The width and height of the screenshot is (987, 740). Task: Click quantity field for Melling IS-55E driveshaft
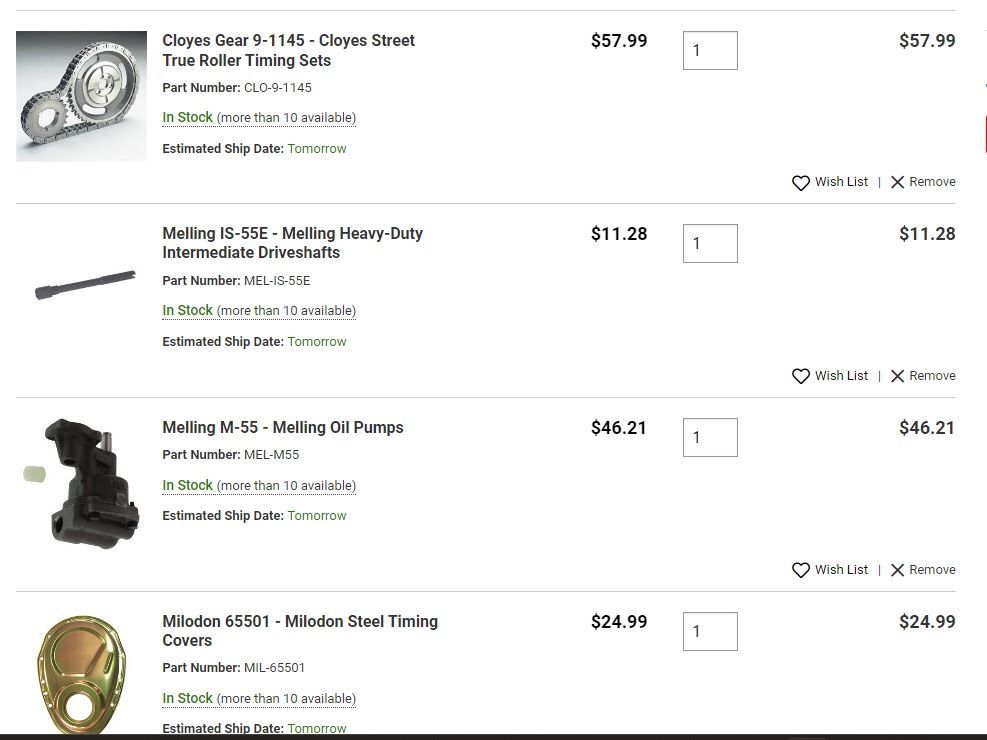(710, 244)
